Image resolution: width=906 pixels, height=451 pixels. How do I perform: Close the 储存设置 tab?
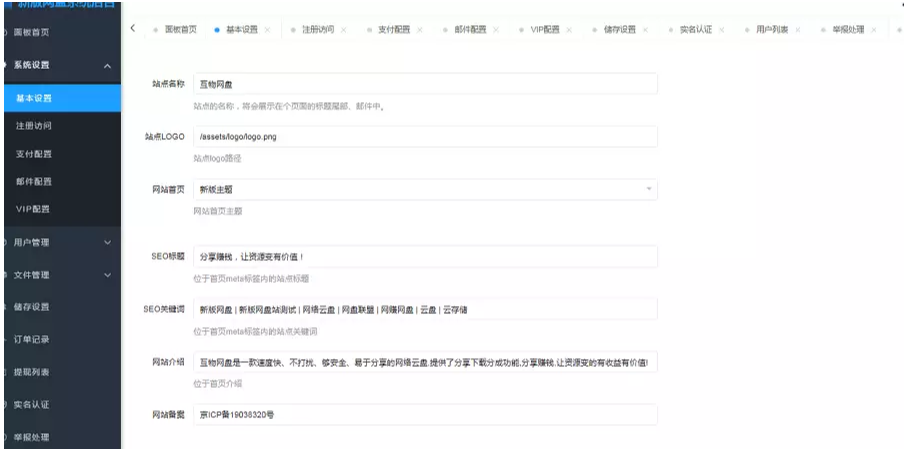(645, 30)
